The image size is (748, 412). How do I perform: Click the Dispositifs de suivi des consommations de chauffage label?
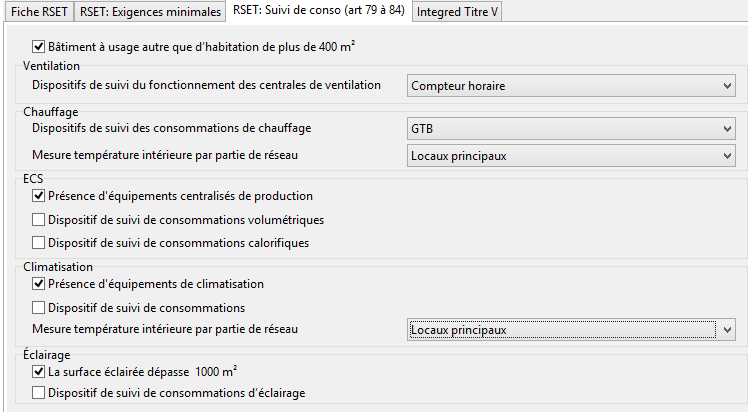tap(171, 128)
